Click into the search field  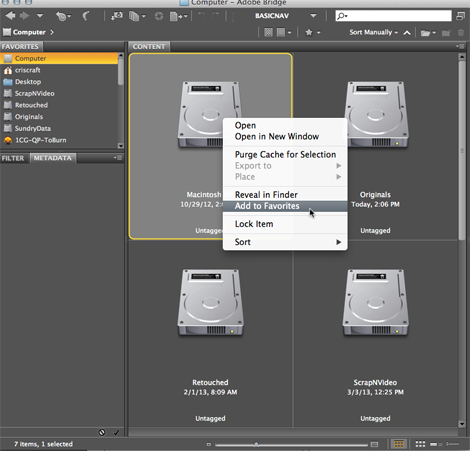393,16
